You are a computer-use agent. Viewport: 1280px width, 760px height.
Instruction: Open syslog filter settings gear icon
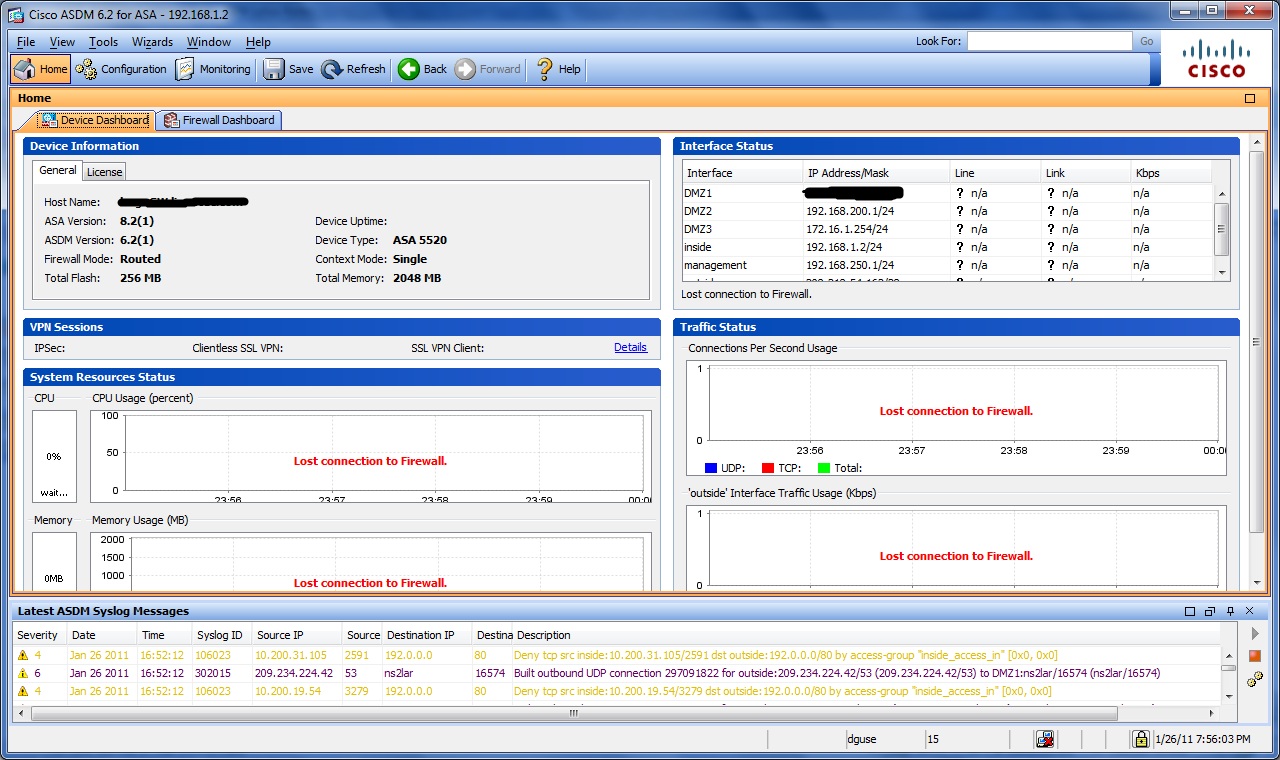point(1255,679)
